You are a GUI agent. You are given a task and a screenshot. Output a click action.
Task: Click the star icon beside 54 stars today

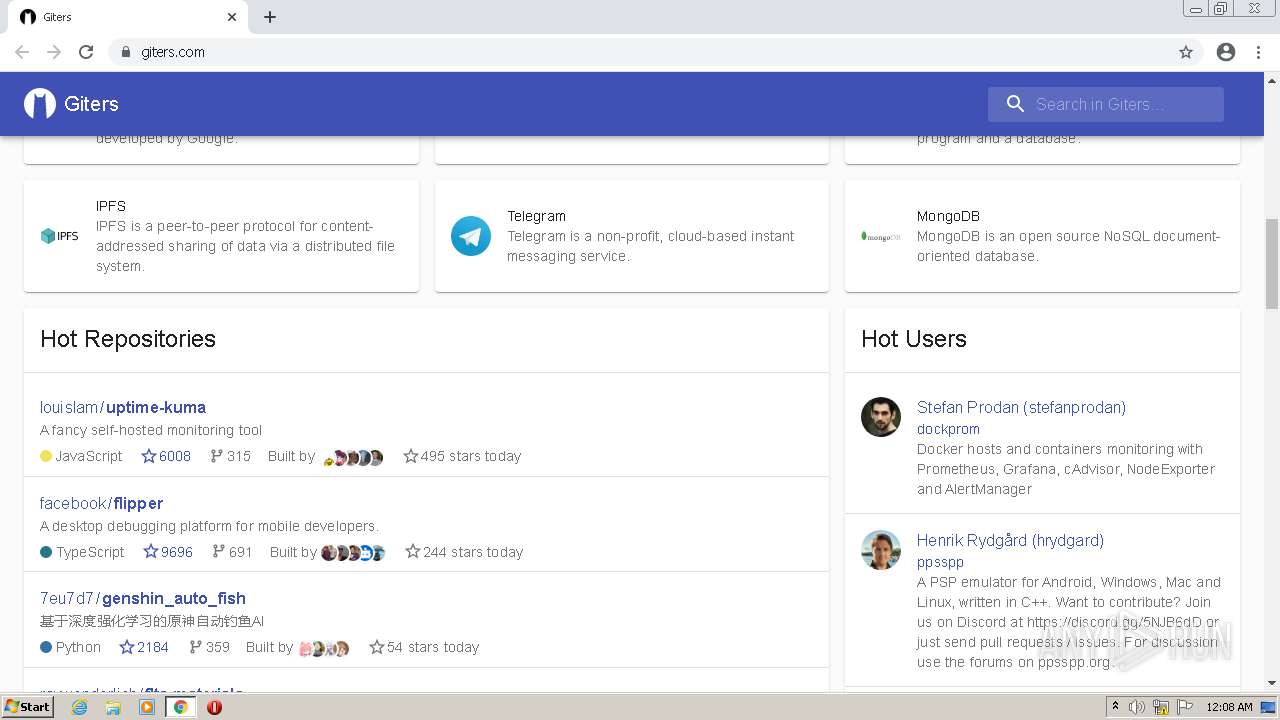click(x=377, y=647)
